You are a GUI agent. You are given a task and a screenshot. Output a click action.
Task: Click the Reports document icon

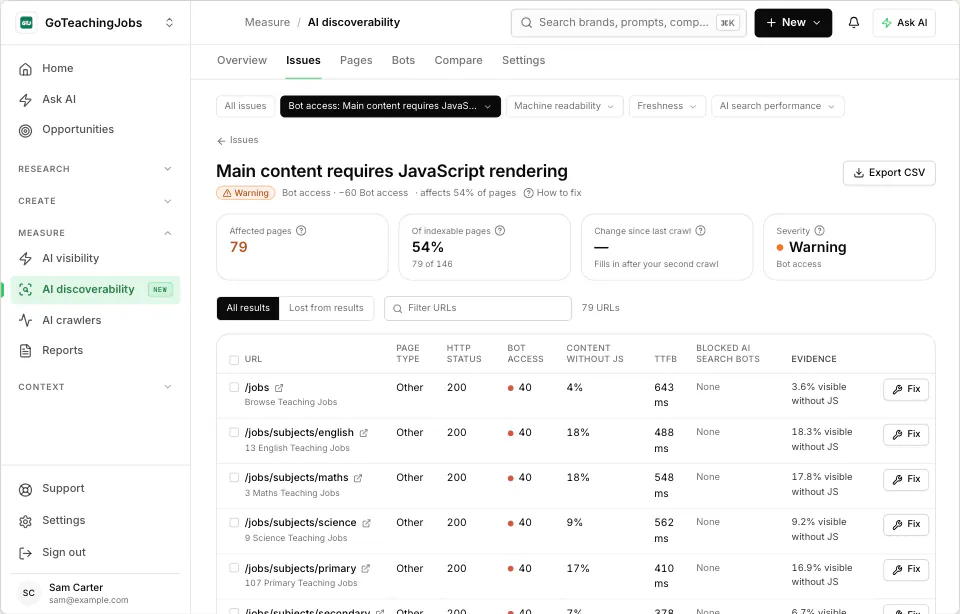[x=25, y=351]
